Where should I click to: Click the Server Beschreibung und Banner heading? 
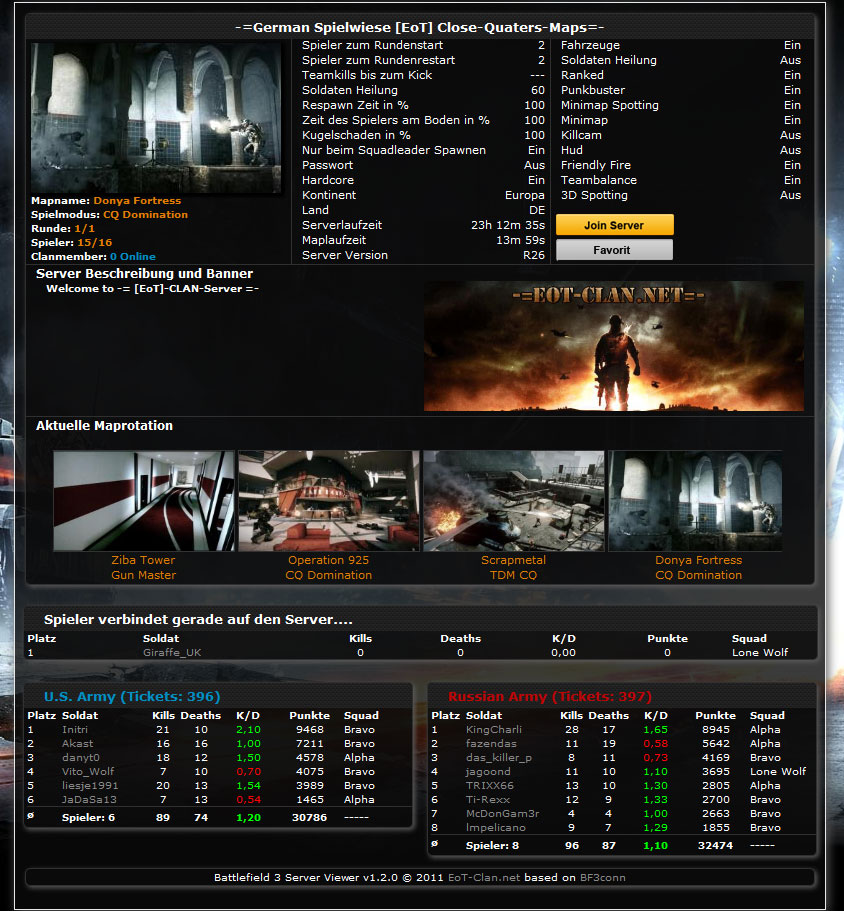(144, 274)
